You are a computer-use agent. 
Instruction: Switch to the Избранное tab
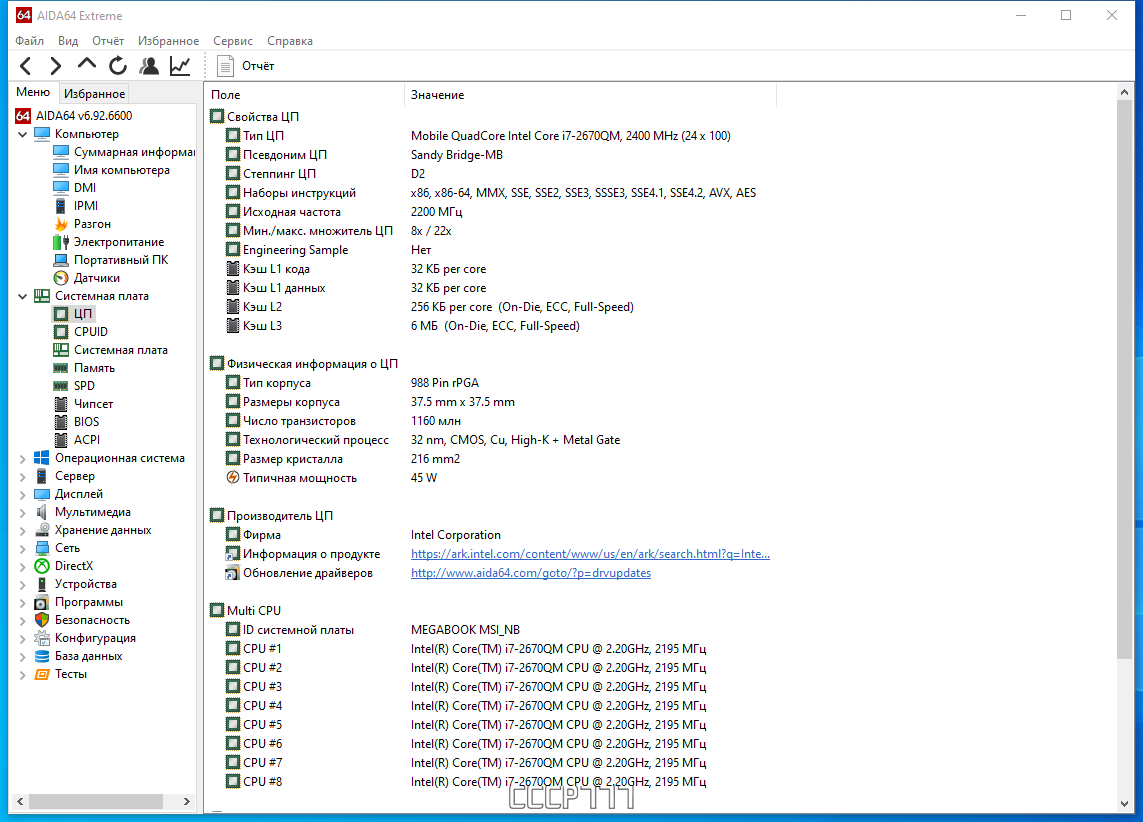(94, 93)
